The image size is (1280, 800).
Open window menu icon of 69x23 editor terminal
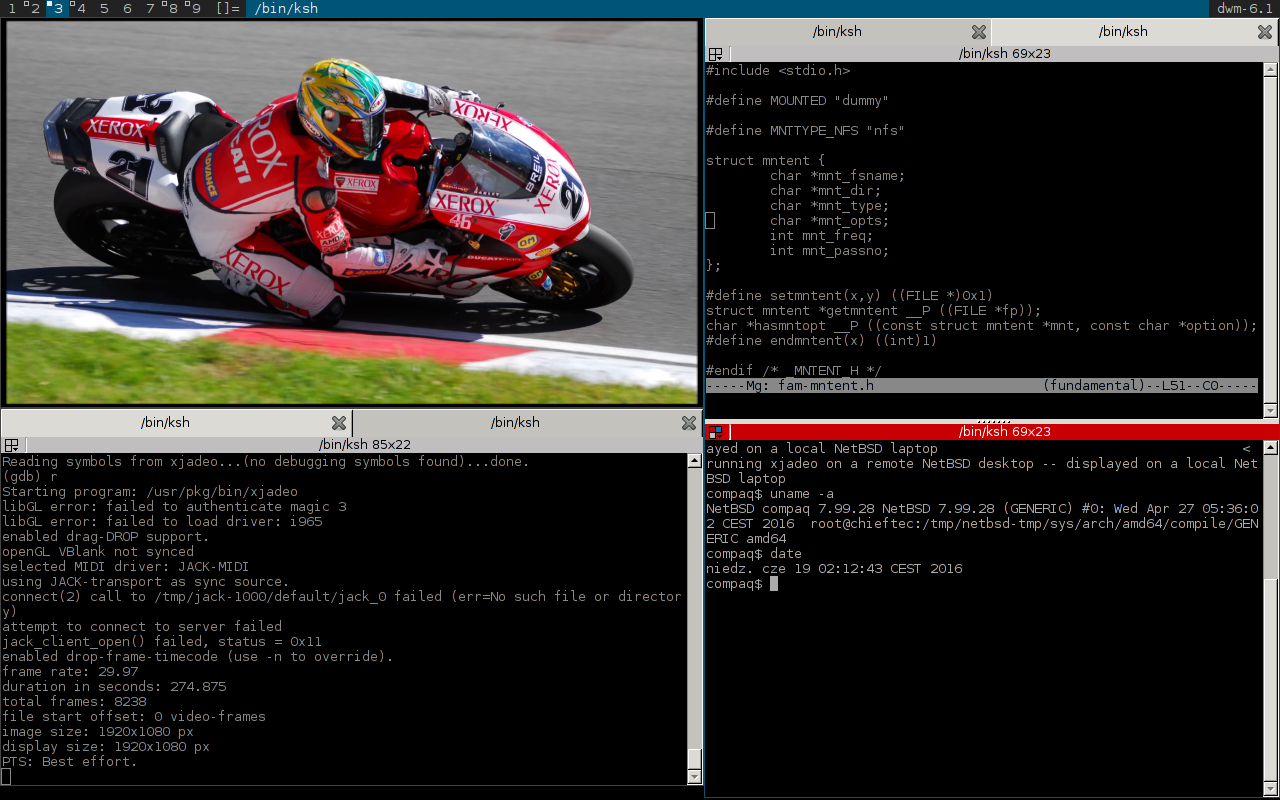click(x=716, y=54)
